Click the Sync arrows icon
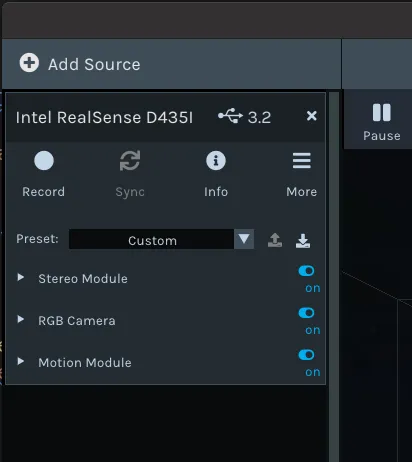This screenshot has height=462, width=412. point(130,161)
